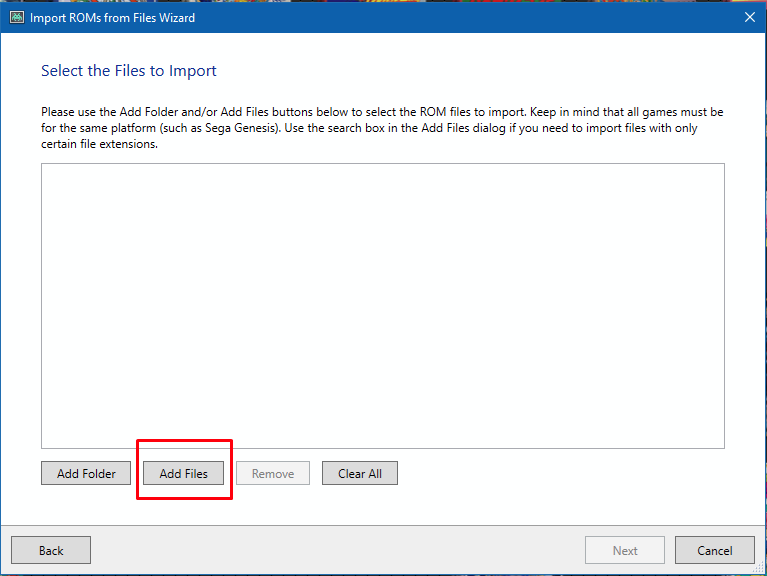This screenshot has height=576, width=767.
Task: Open the Add Folder dialog
Action: click(86, 473)
